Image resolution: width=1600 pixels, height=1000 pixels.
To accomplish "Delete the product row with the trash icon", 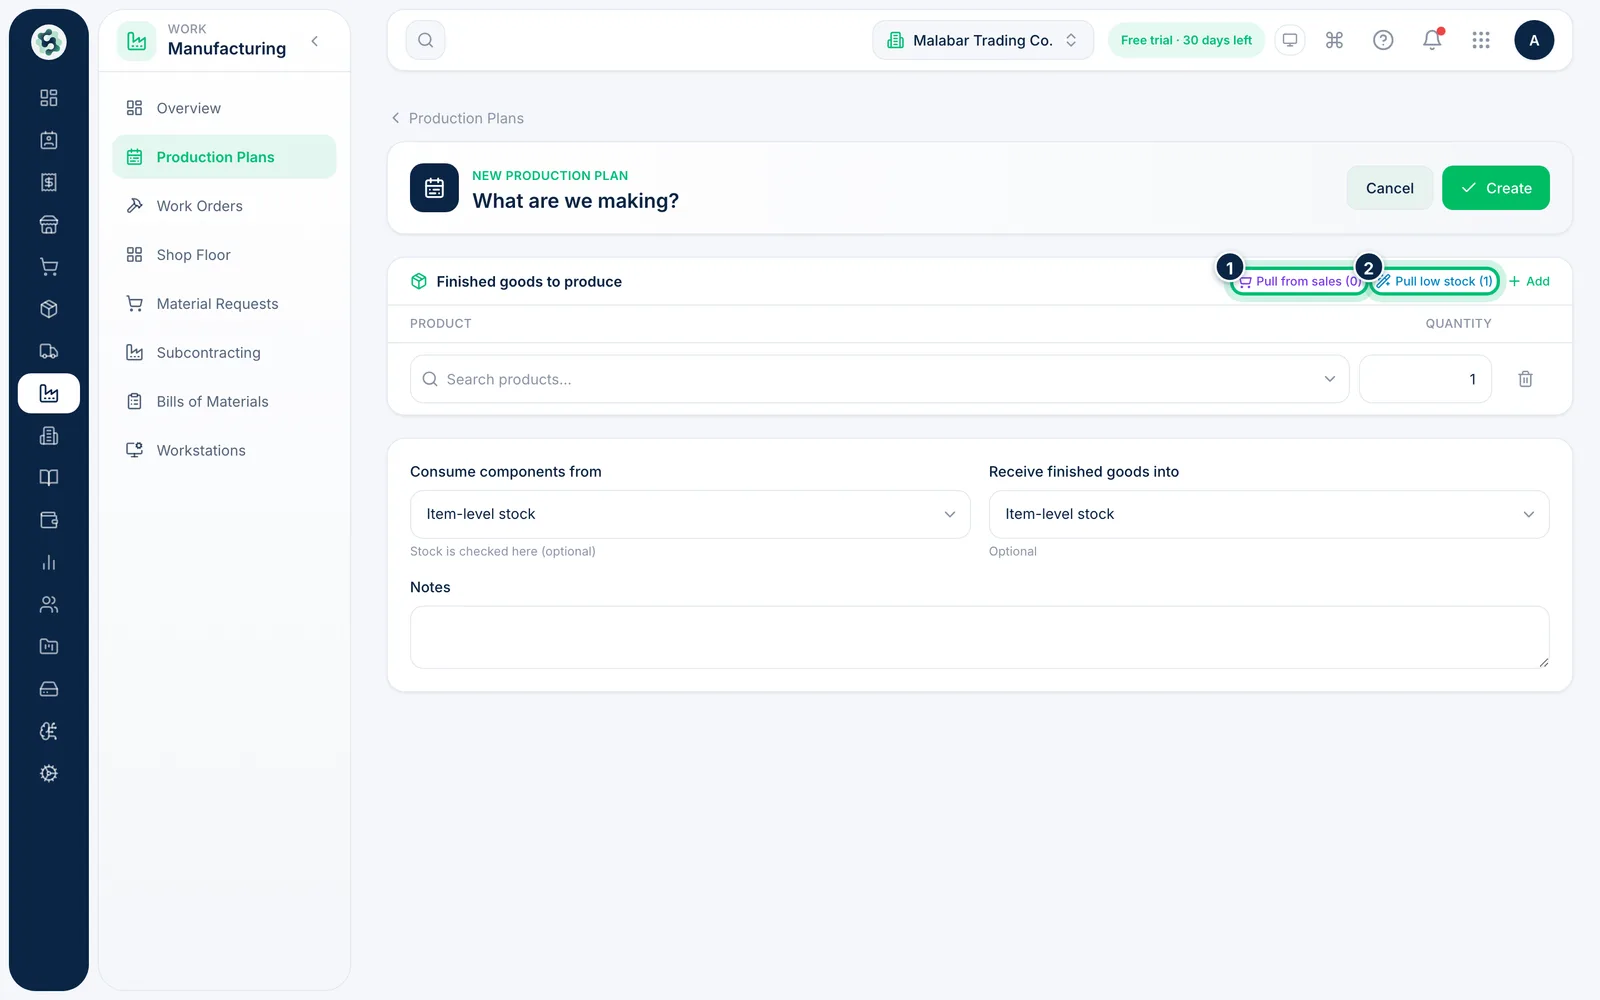I will 1525,379.
